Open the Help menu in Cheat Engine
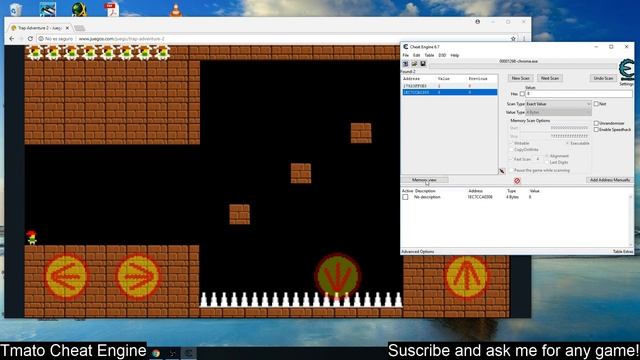The width and height of the screenshot is (640, 360). click(455, 55)
